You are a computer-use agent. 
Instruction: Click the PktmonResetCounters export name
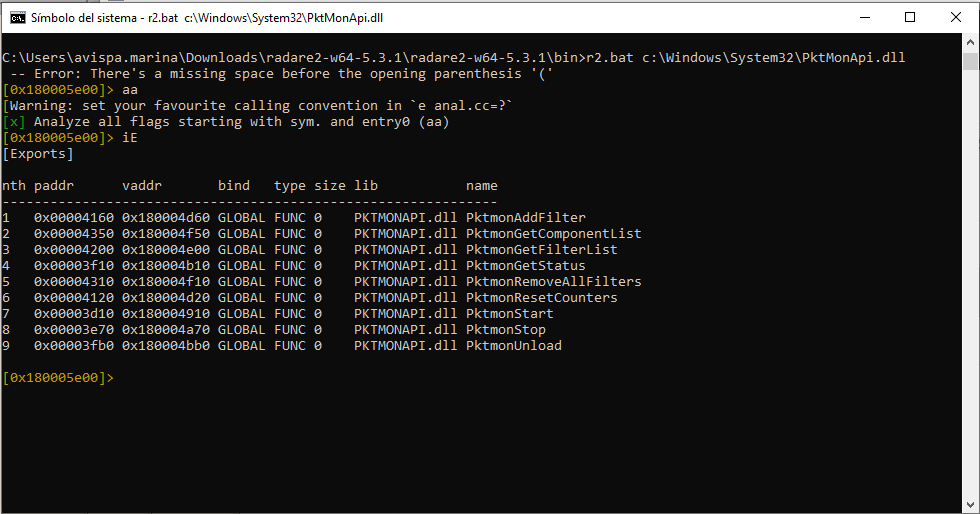[541, 297]
